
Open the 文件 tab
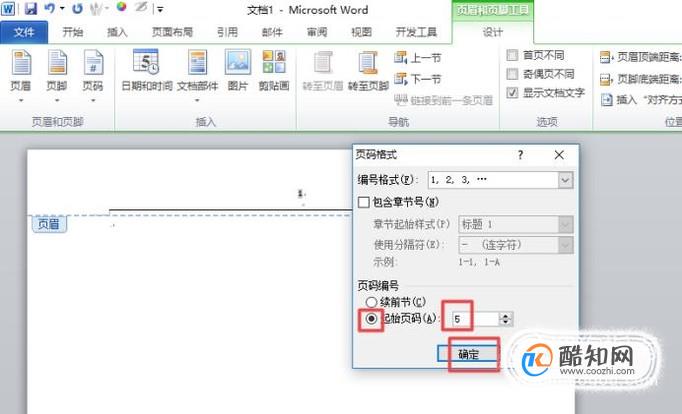click(x=24, y=32)
